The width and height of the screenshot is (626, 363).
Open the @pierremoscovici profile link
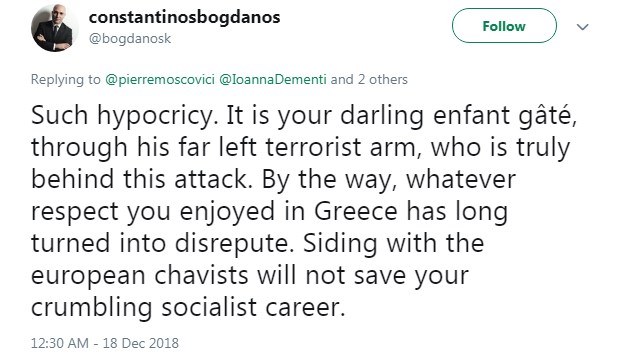click(160, 79)
